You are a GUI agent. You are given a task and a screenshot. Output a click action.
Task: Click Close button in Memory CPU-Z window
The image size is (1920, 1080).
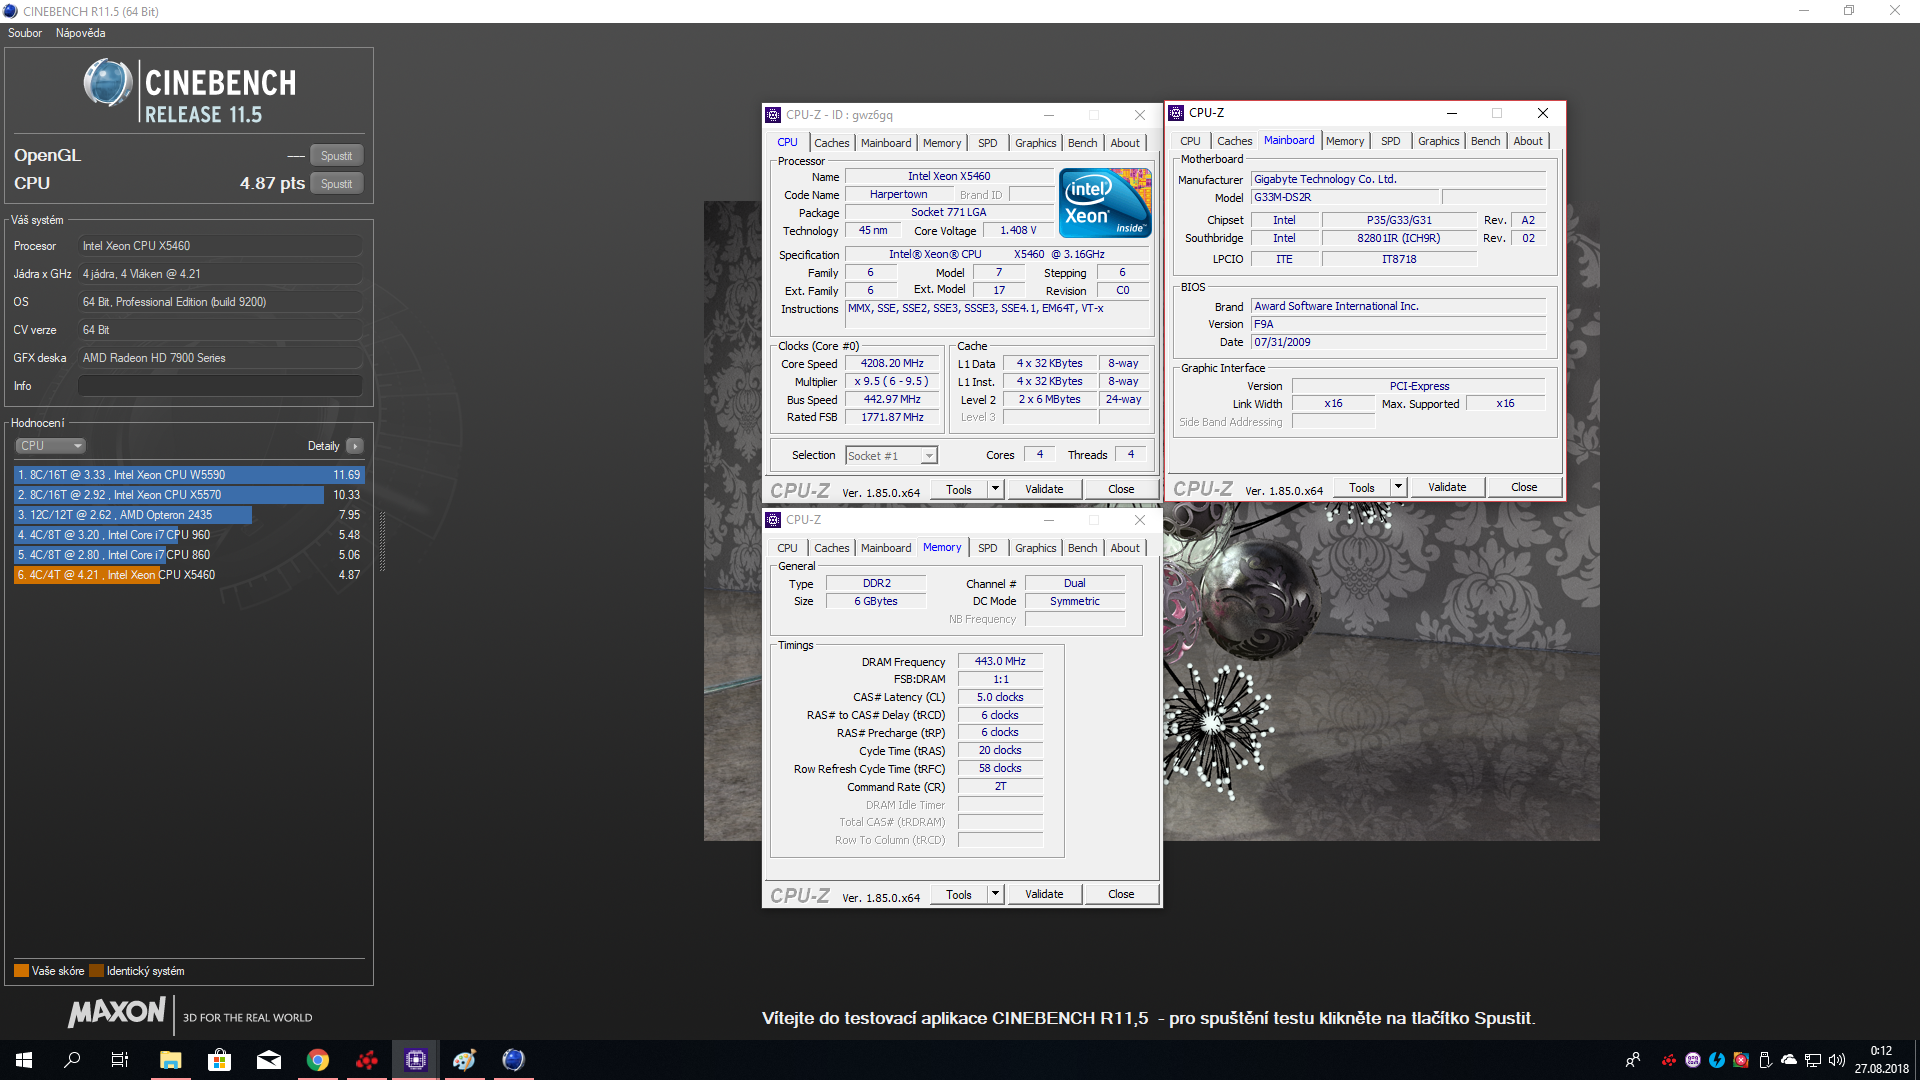[x=1121, y=894]
